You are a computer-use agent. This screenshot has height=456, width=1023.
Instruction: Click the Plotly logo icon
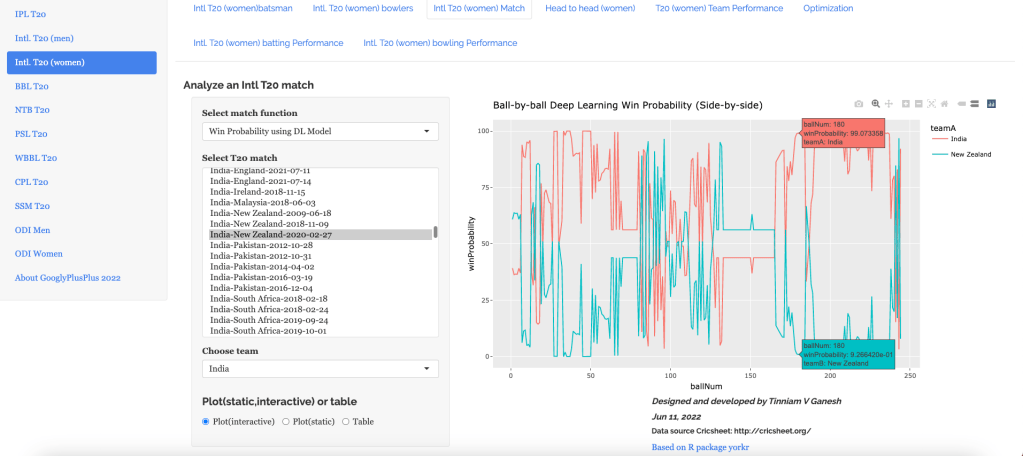point(991,104)
